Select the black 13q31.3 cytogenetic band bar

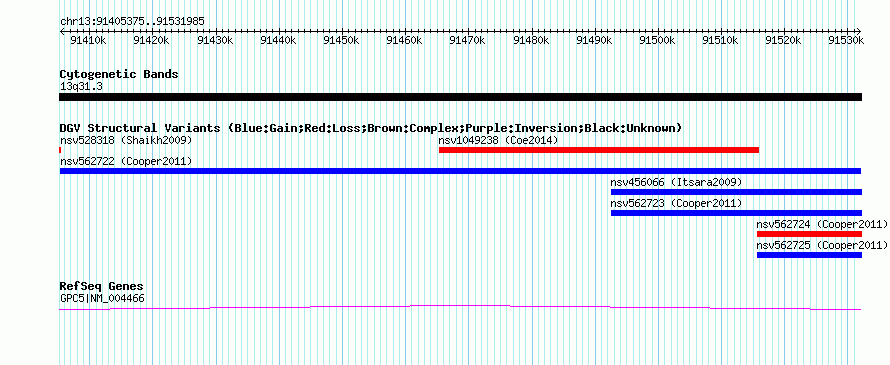tap(460, 97)
